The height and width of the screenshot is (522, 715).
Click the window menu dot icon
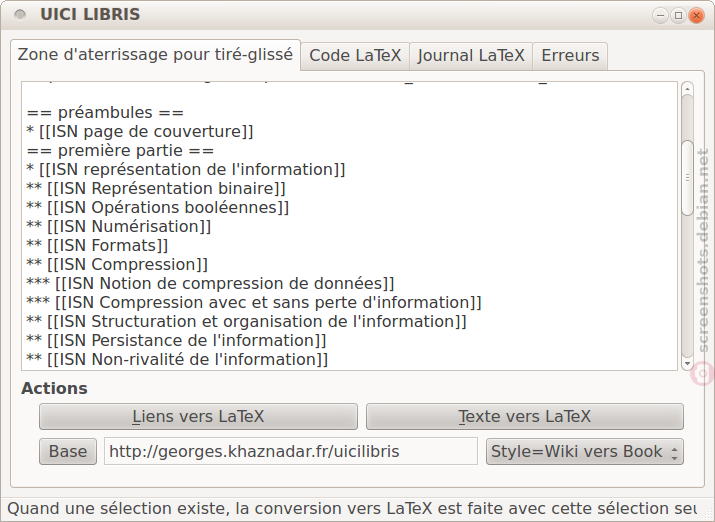pyautogui.click(x=20, y=15)
